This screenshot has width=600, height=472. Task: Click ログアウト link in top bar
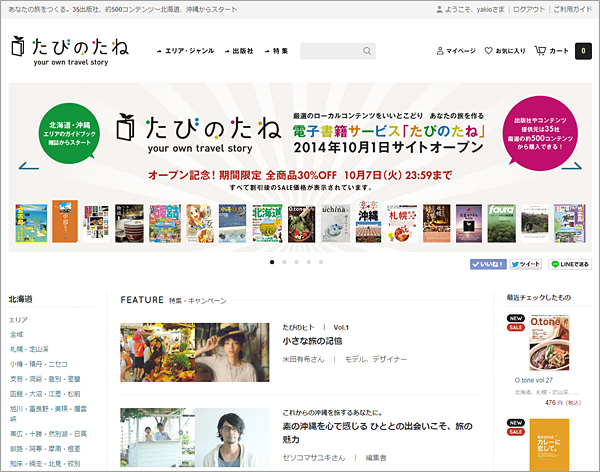pyautogui.click(x=529, y=9)
